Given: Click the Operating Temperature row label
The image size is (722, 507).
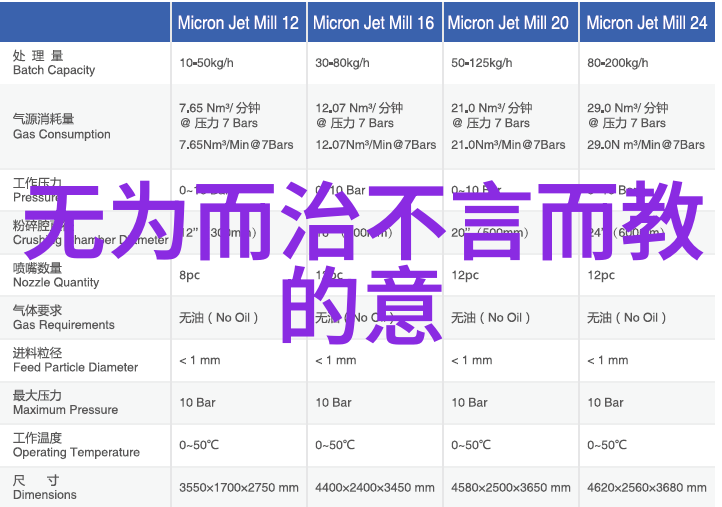Looking at the screenshot, I should pyautogui.click(x=76, y=445).
